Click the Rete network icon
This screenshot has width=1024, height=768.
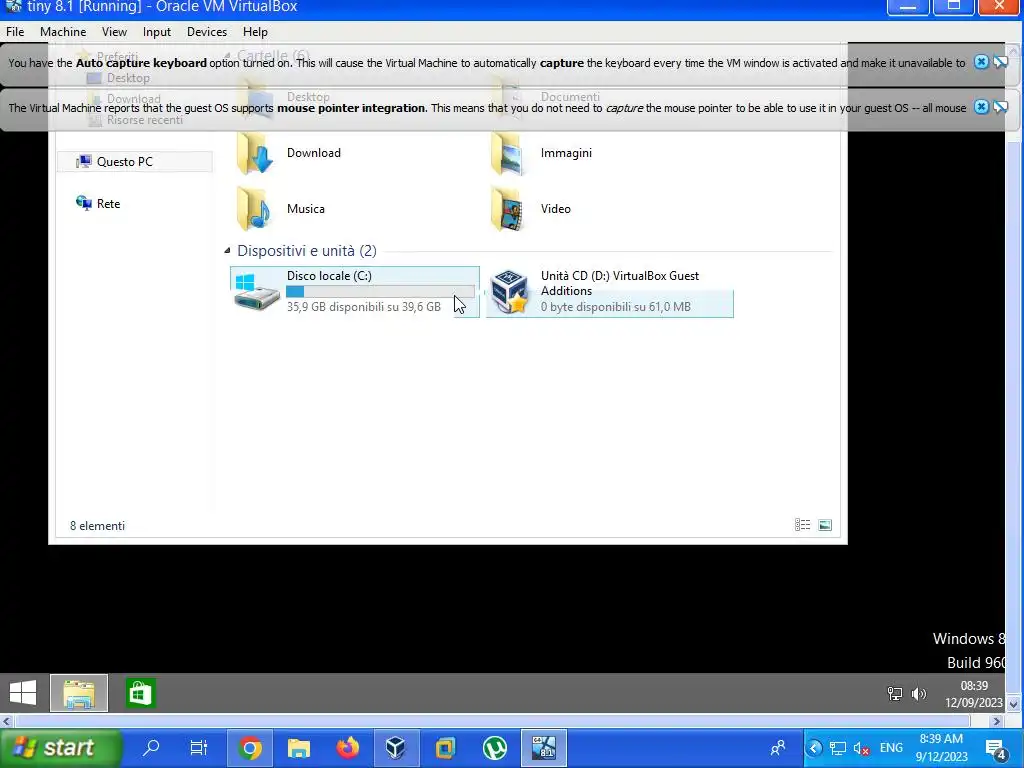[x=84, y=203]
